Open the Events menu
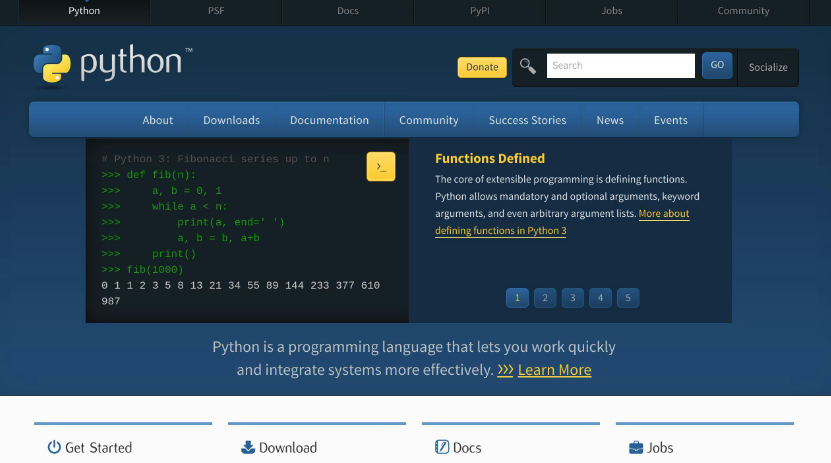 [x=670, y=120]
